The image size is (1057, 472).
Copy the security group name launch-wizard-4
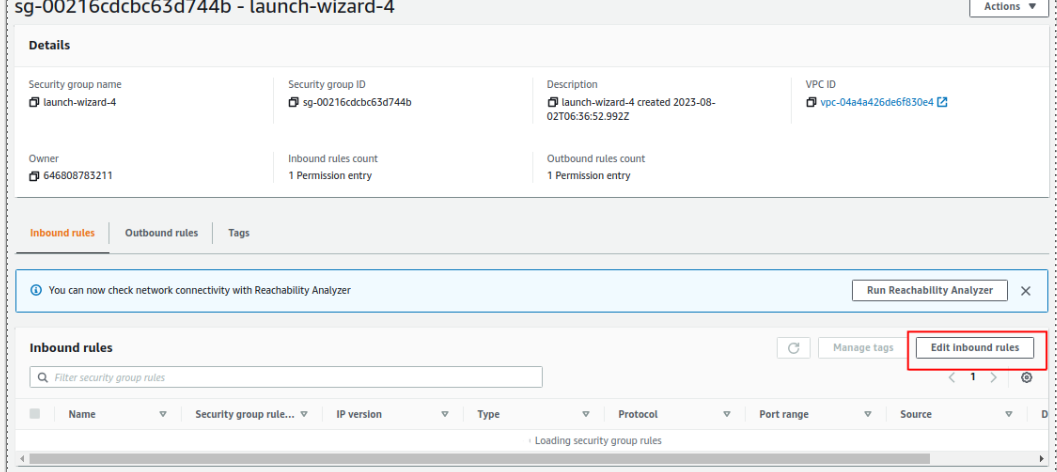tap(34, 102)
